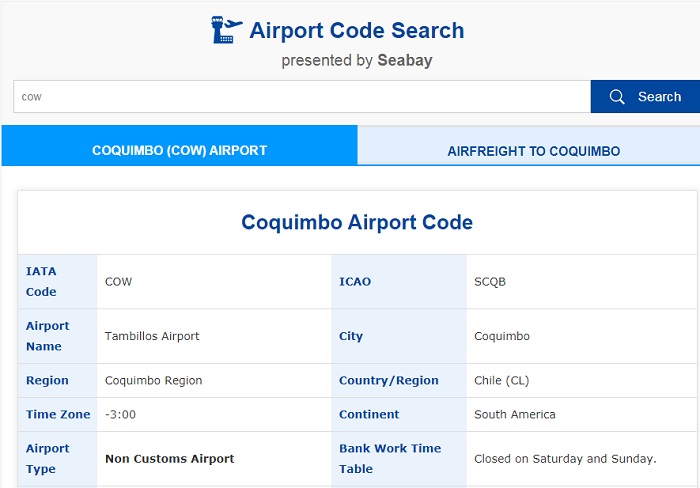The width and height of the screenshot is (700, 488).
Task: Click the South America continent value
Action: tap(515, 414)
